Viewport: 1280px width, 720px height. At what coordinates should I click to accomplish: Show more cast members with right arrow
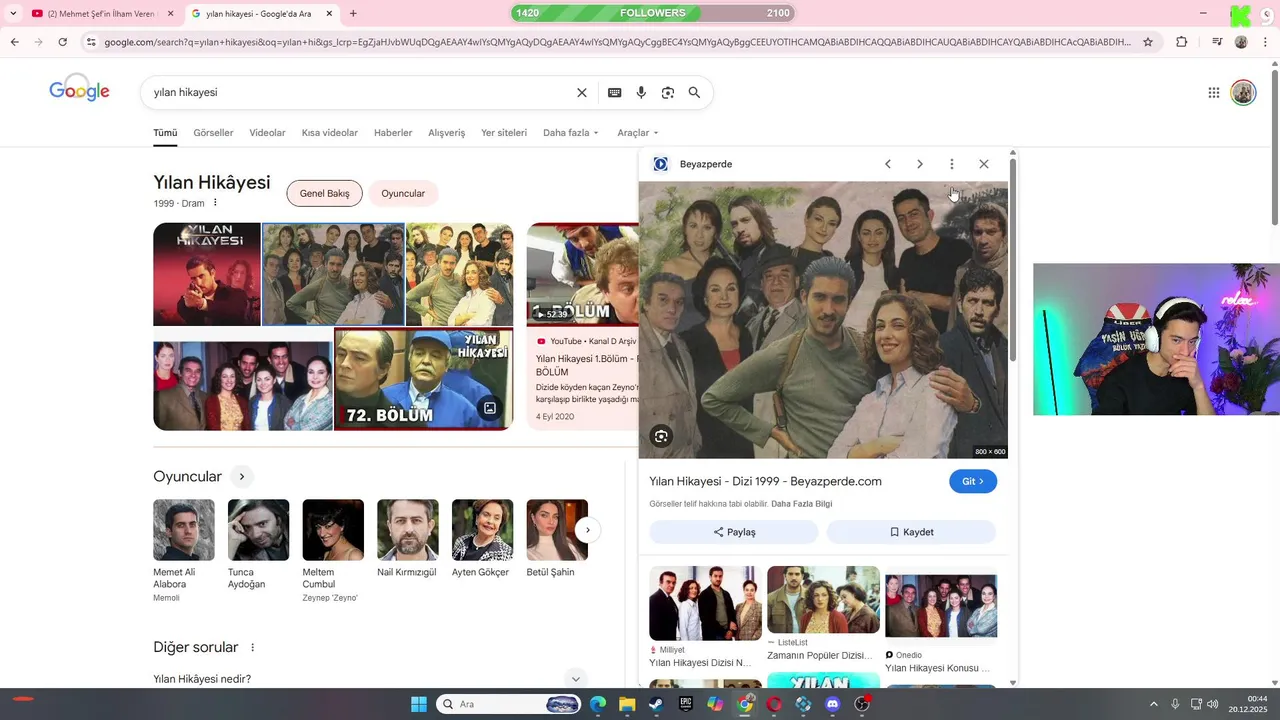tap(588, 530)
